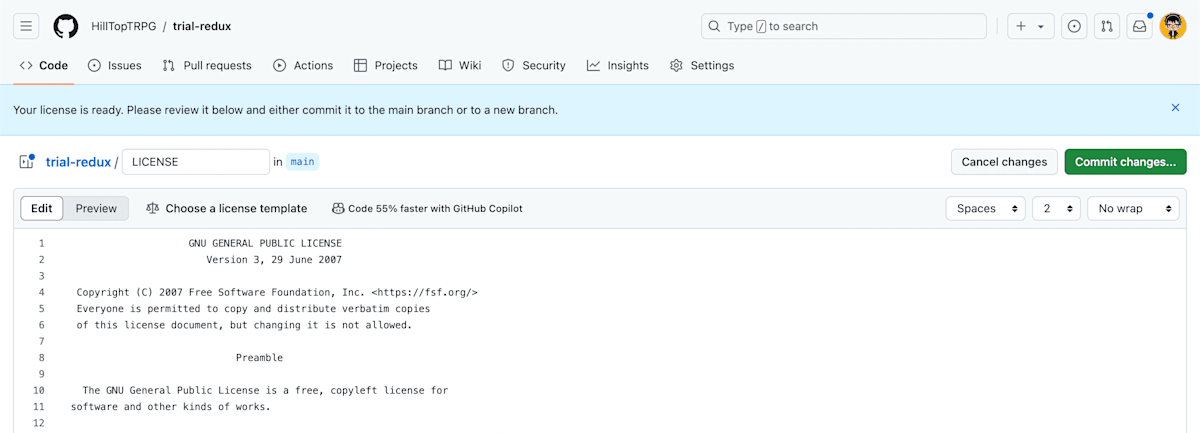This screenshot has width=1200, height=433.
Task: Click line 'software and other kinds of works.'
Action: point(171,407)
